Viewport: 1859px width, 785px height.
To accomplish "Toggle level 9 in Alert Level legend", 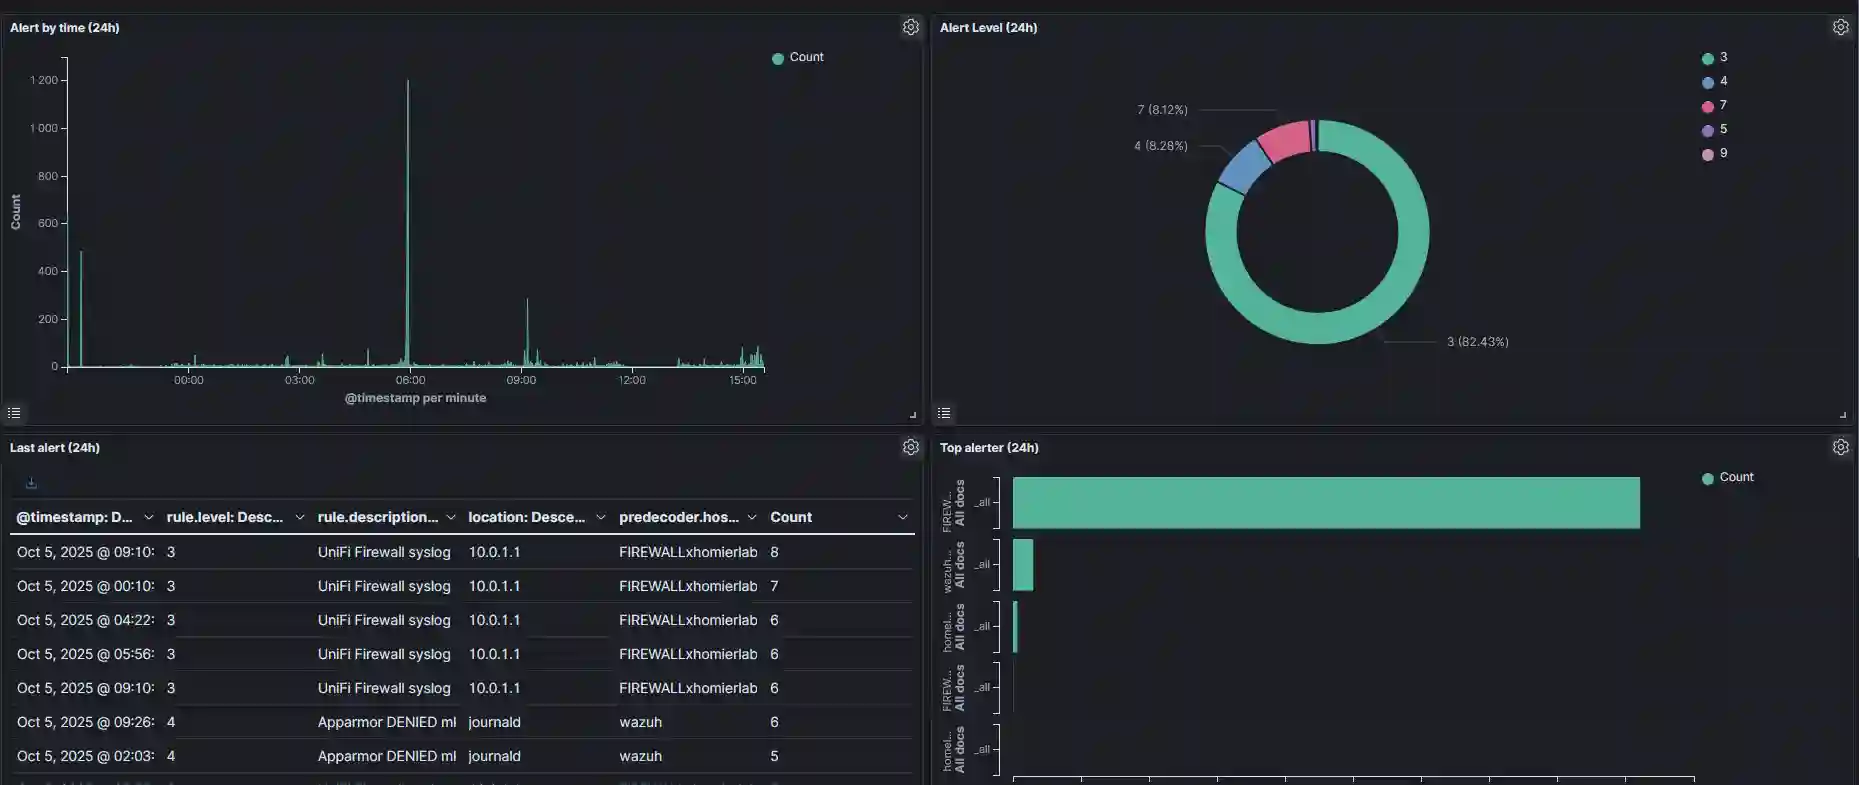I will (1715, 153).
